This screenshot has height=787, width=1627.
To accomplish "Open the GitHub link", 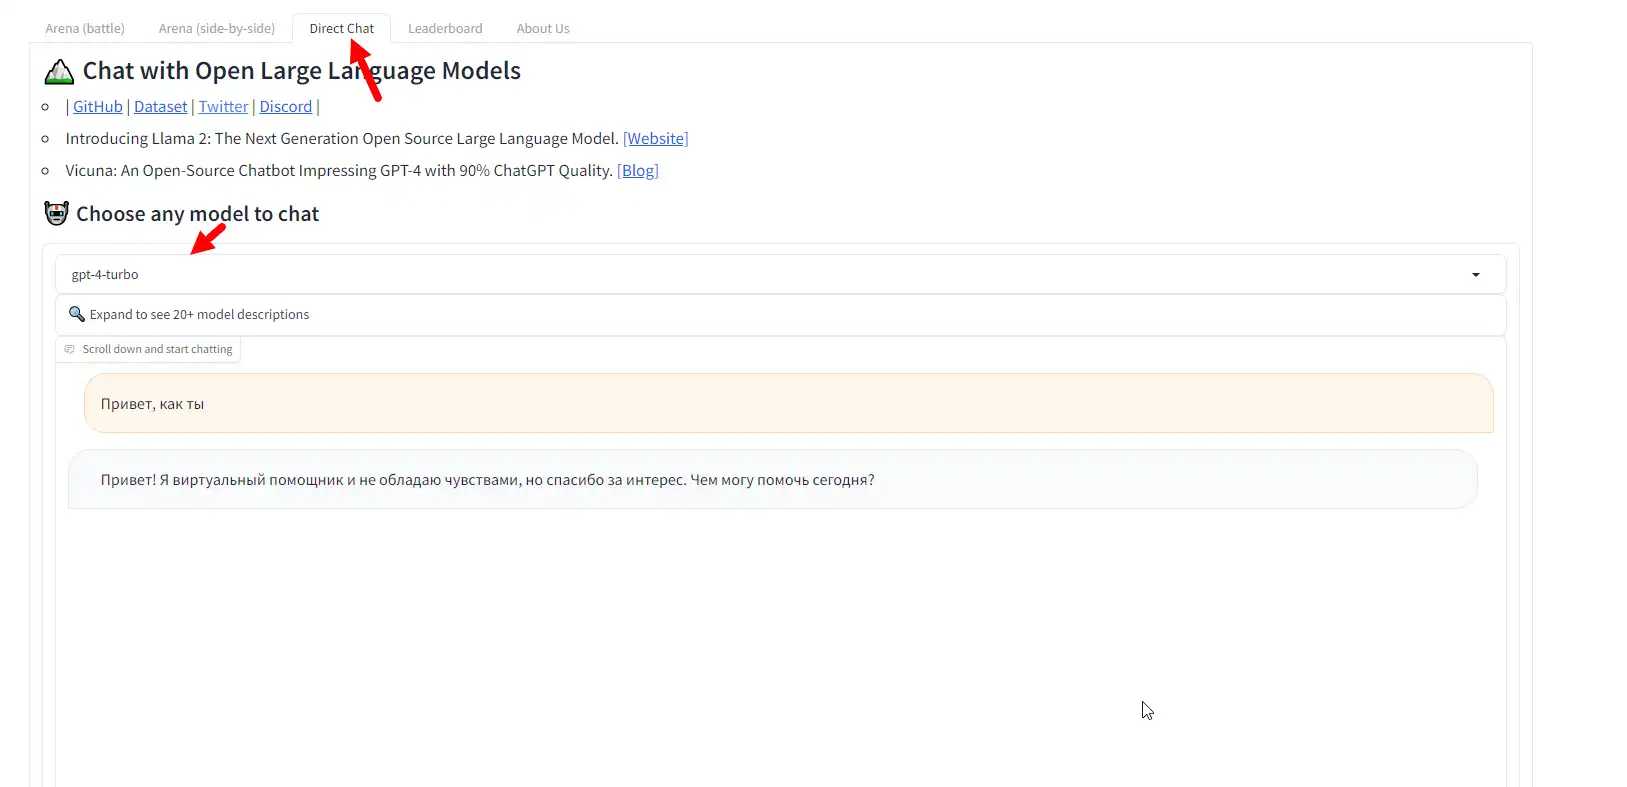I will coord(98,107).
